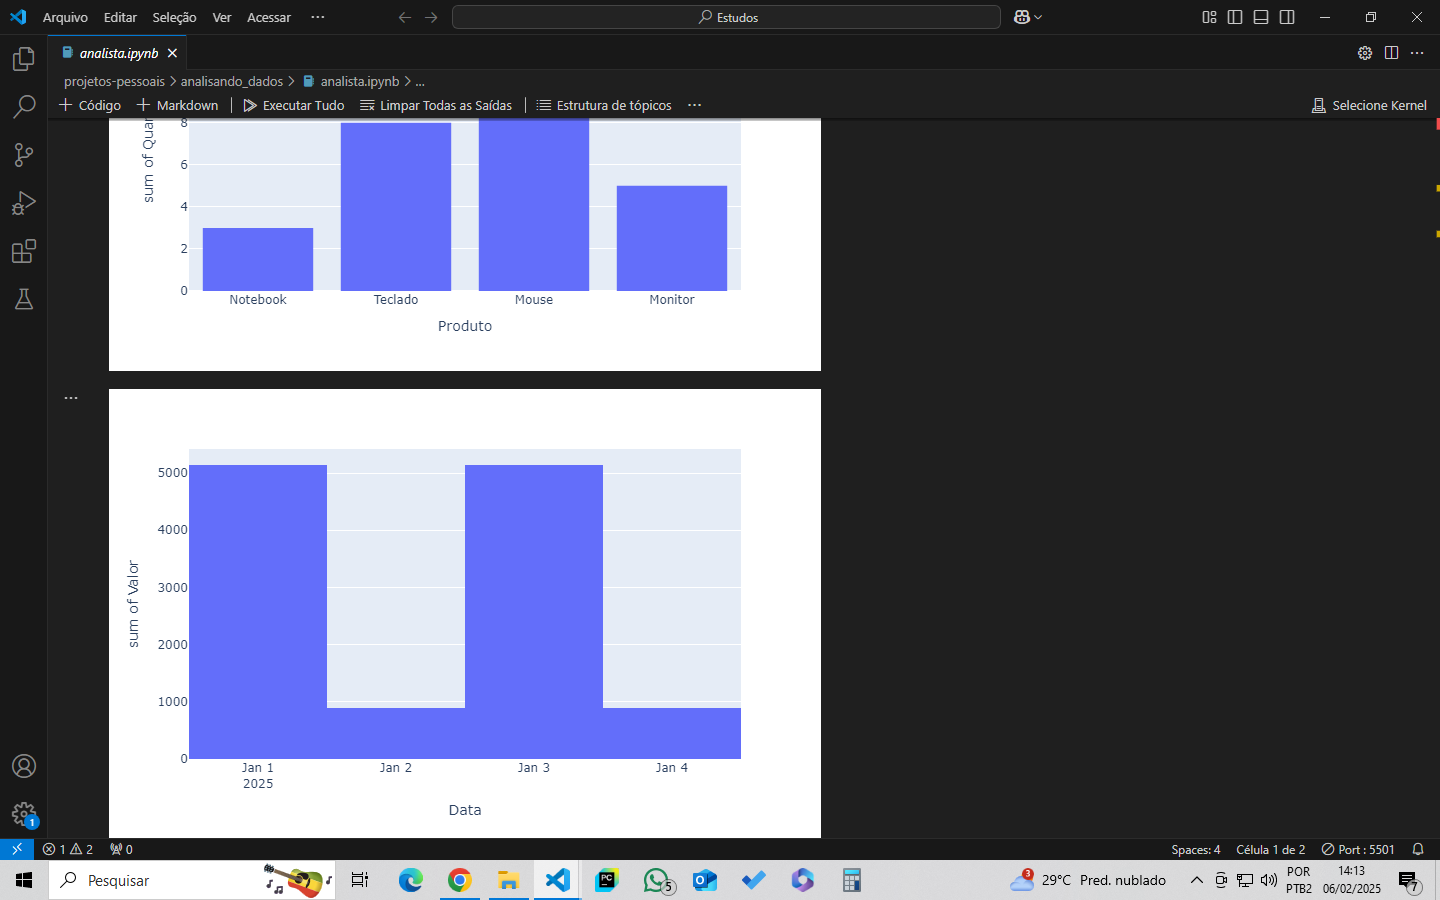Open the Editar menu
The image size is (1440, 900).
pyautogui.click(x=120, y=17)
